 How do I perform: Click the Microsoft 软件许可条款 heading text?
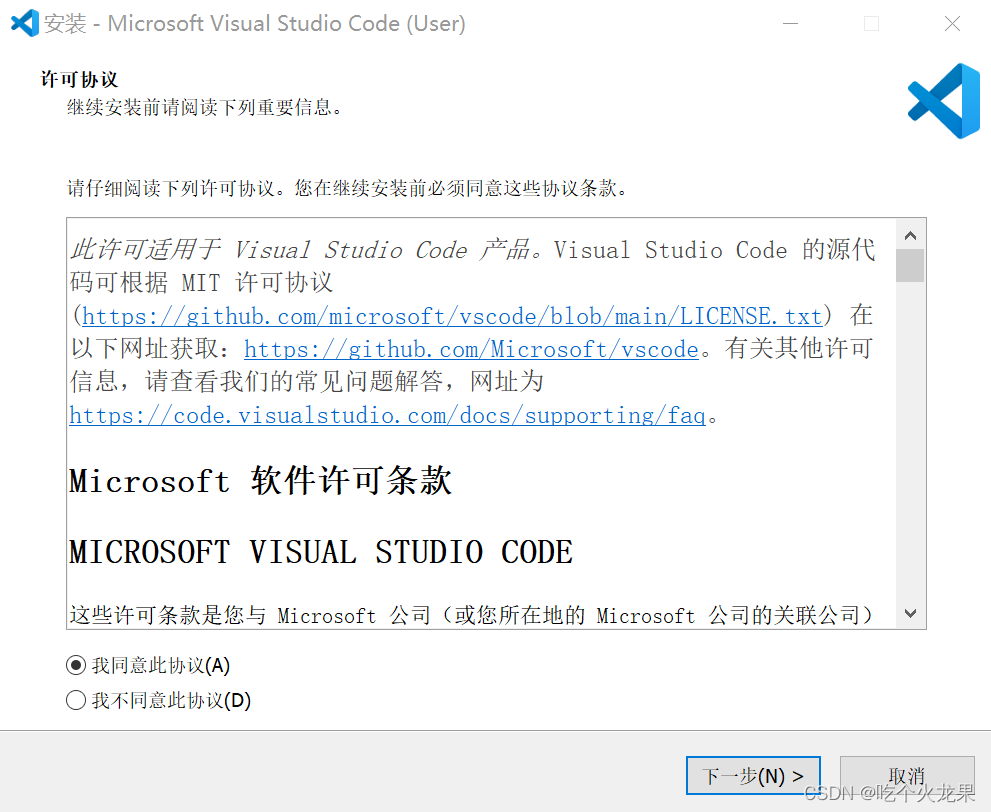point(260,481)
